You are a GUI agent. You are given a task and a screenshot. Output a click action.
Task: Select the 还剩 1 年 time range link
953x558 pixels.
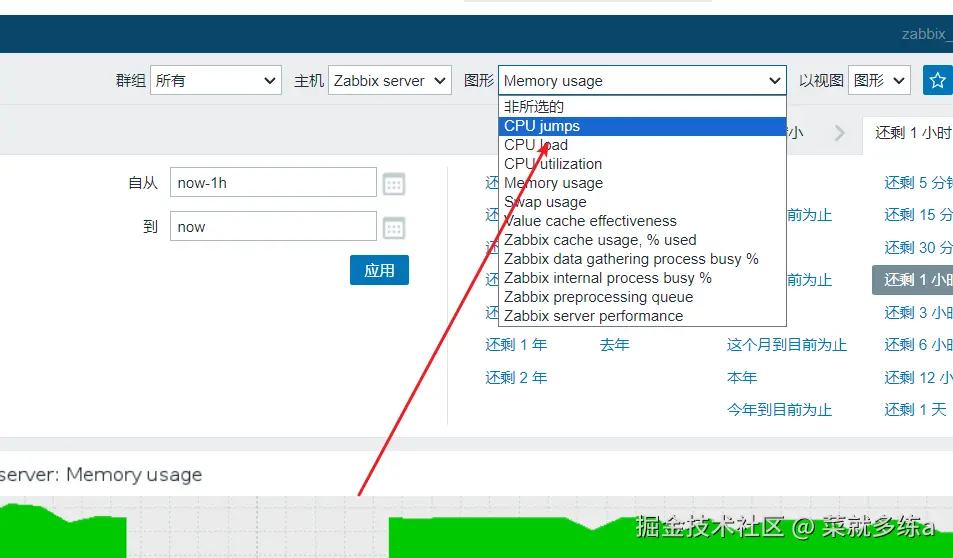[516, 345]
